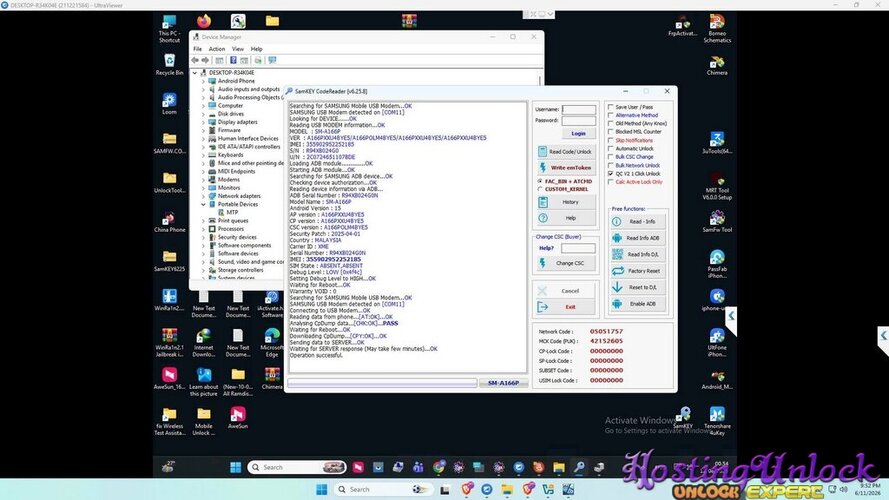Open SamFw Tool desktop icon
Viewport: 889px width, 500px height.
[717, 222]
